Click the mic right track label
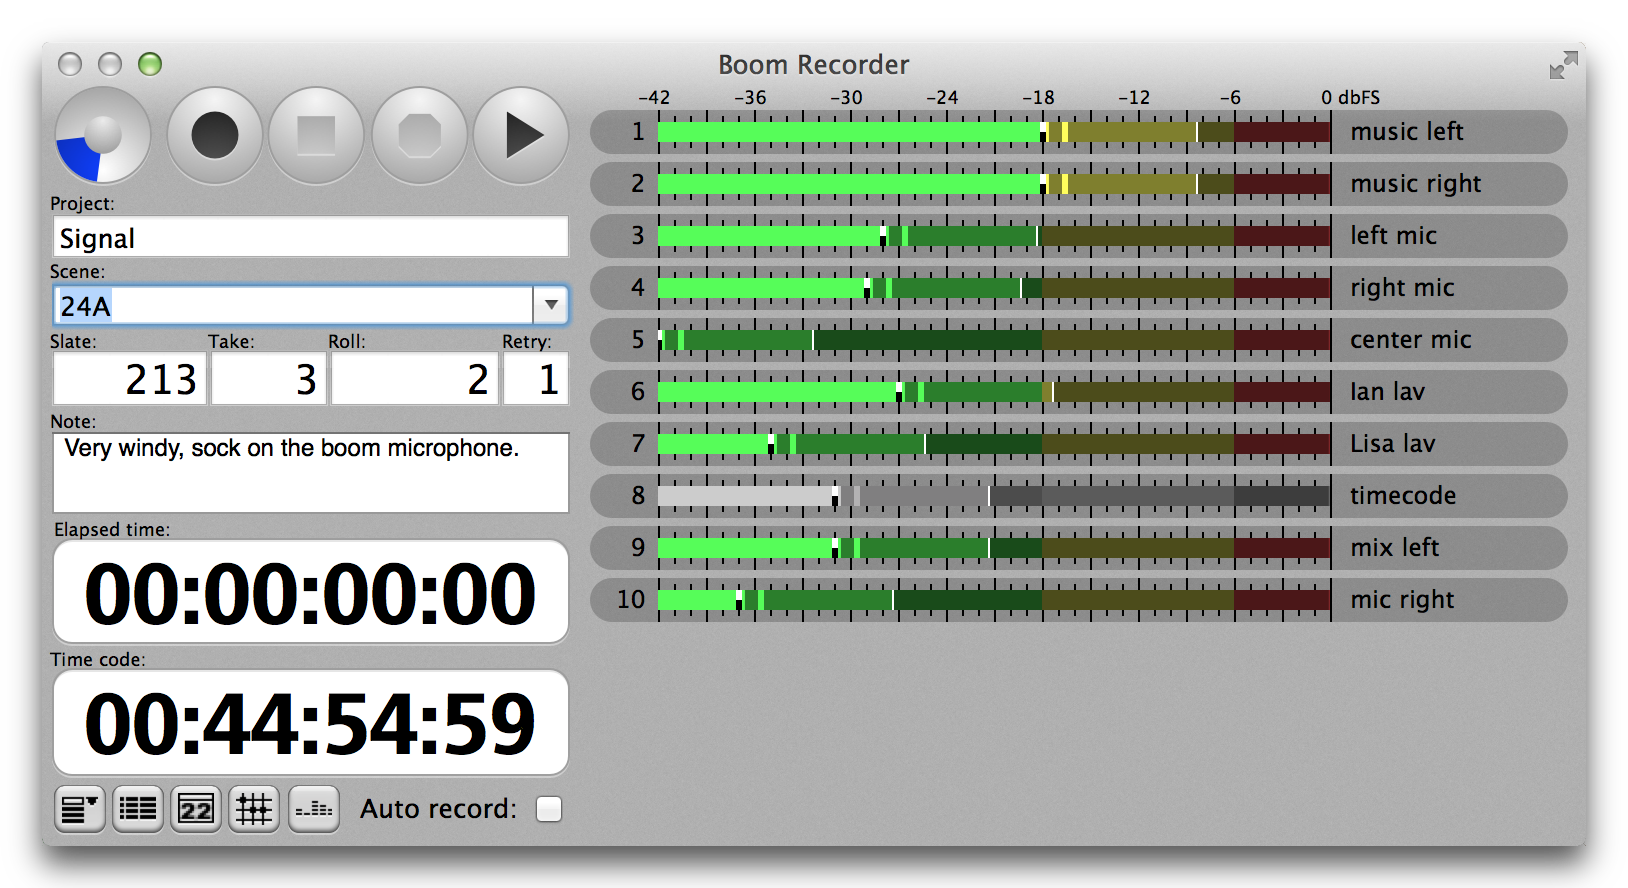Screen dimensions: 1628x888 (x=1403, y=600)
